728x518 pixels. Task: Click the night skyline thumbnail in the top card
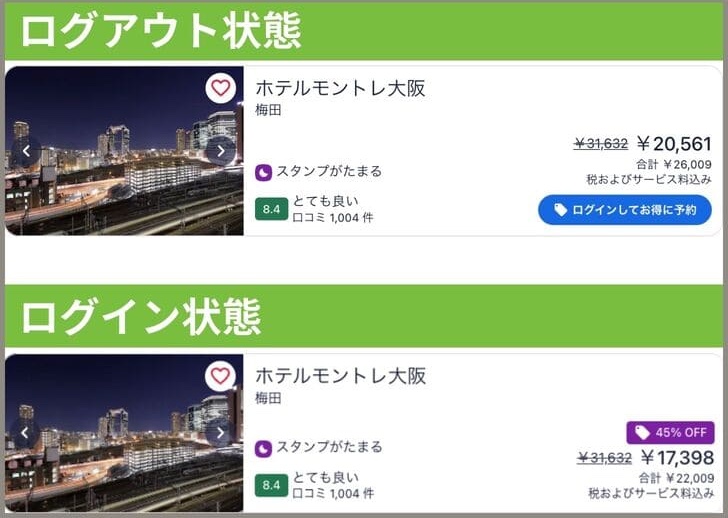pos(120,190)
